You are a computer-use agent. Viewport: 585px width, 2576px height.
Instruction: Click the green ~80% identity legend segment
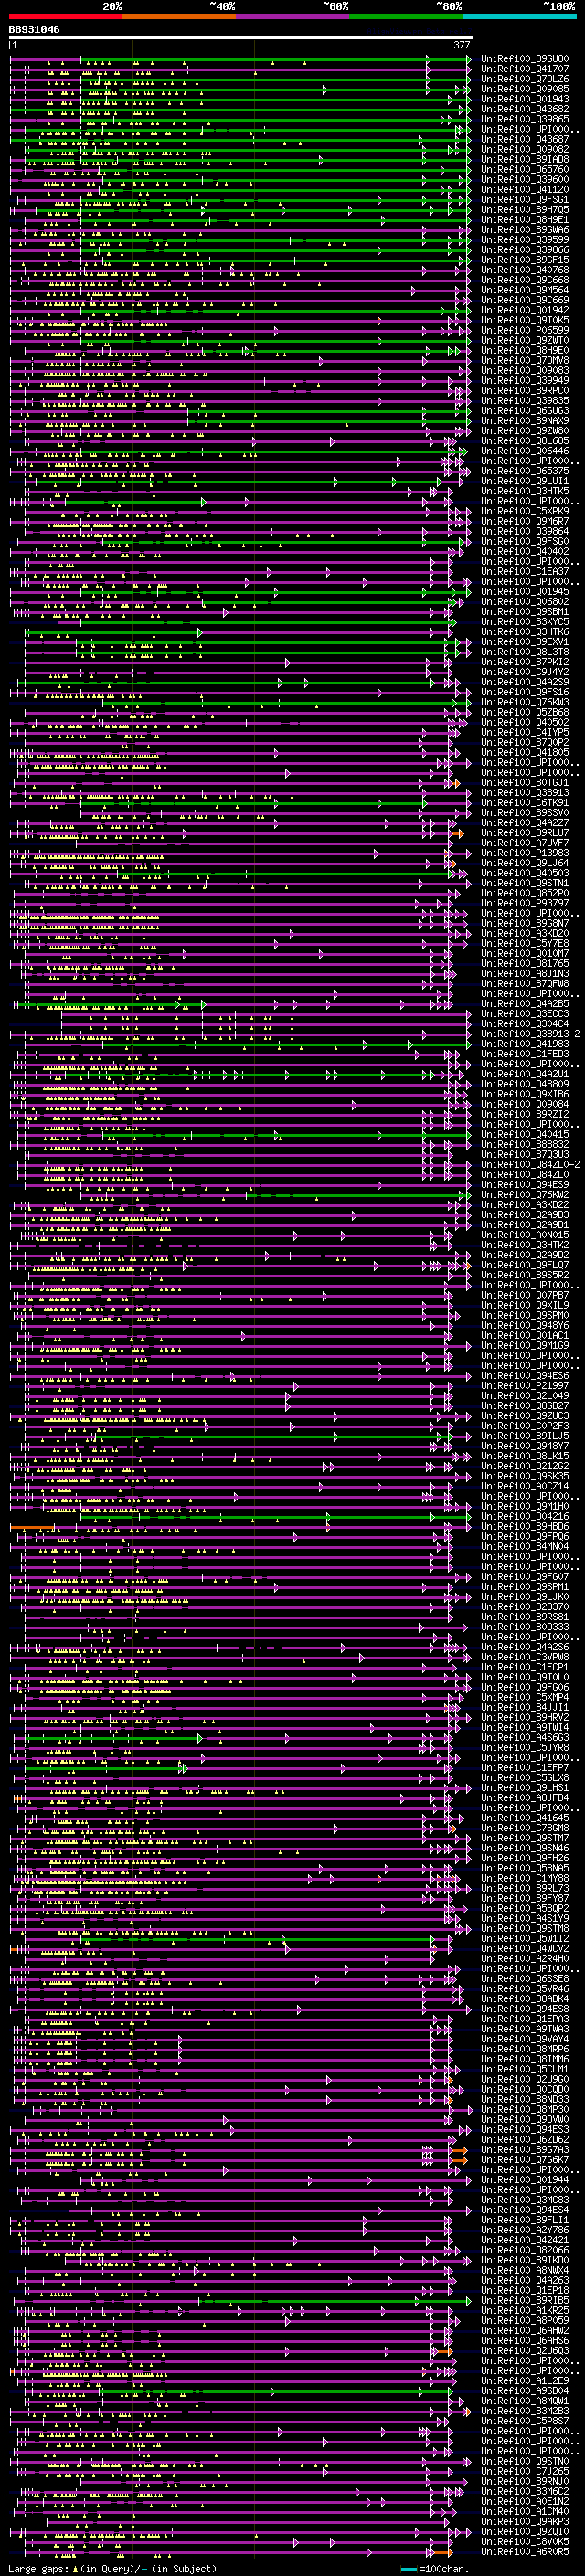click(x=406, y=16)
